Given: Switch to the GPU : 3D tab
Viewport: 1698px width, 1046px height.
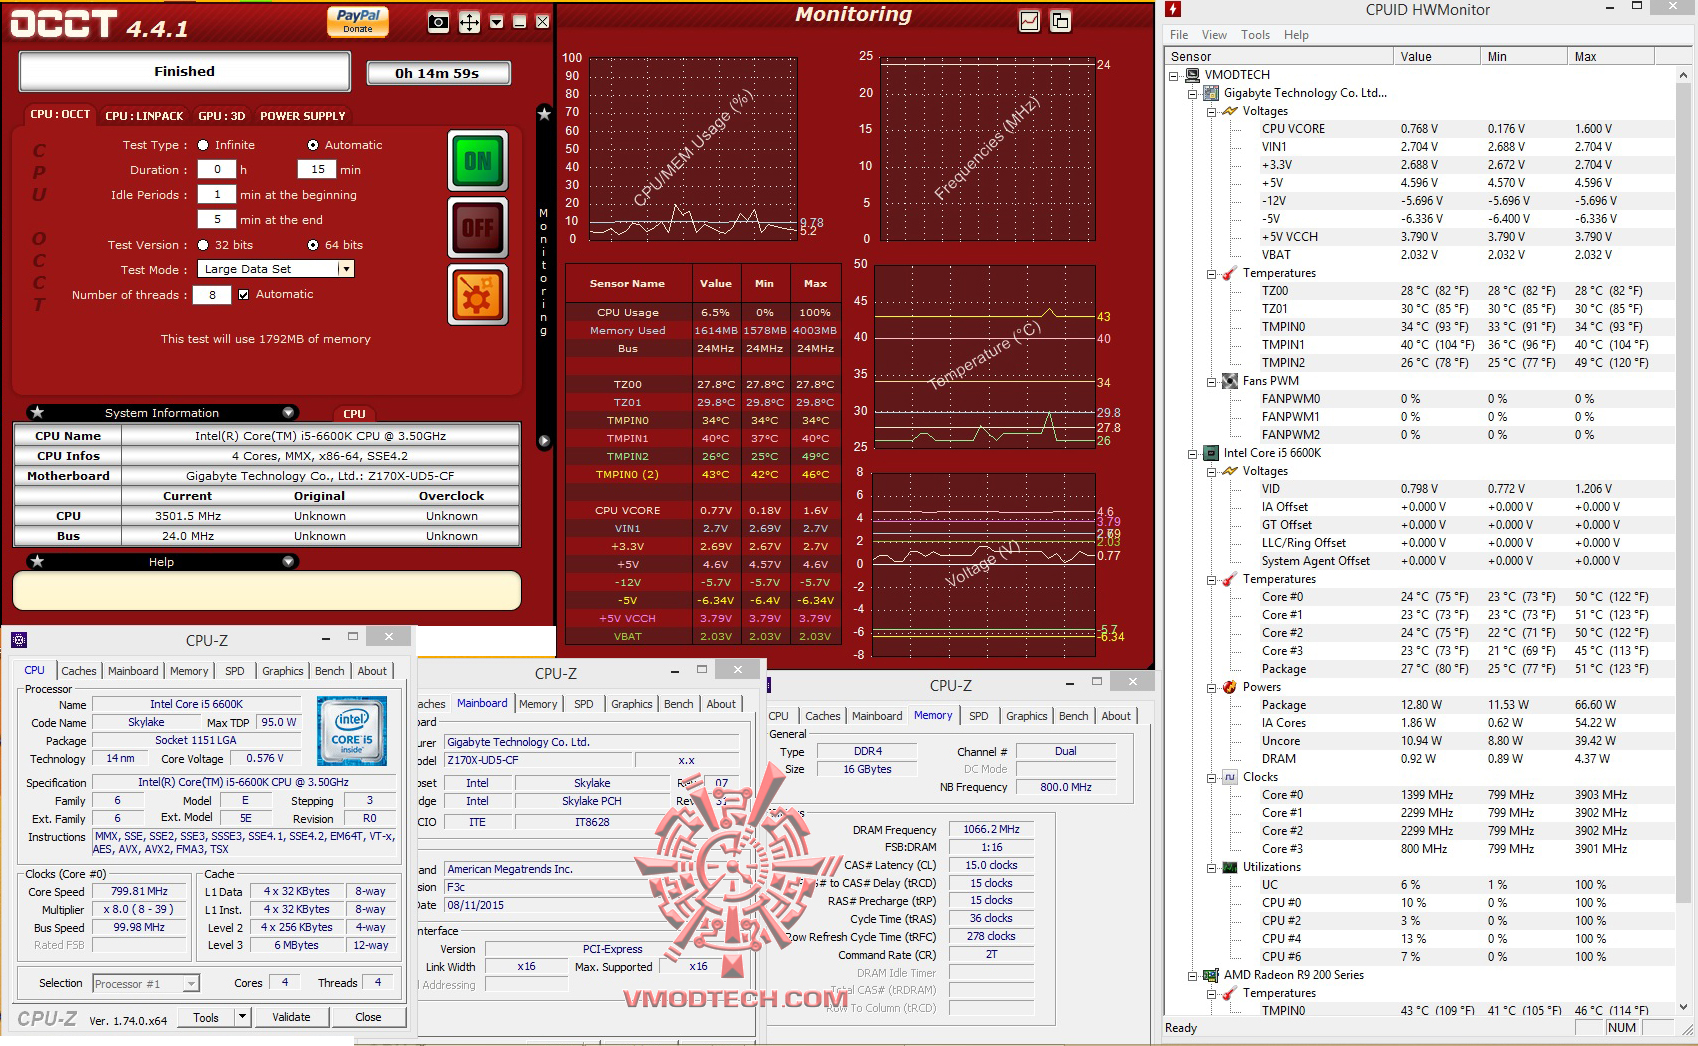Looking at the screenshot, I should [x=221, y=116].
